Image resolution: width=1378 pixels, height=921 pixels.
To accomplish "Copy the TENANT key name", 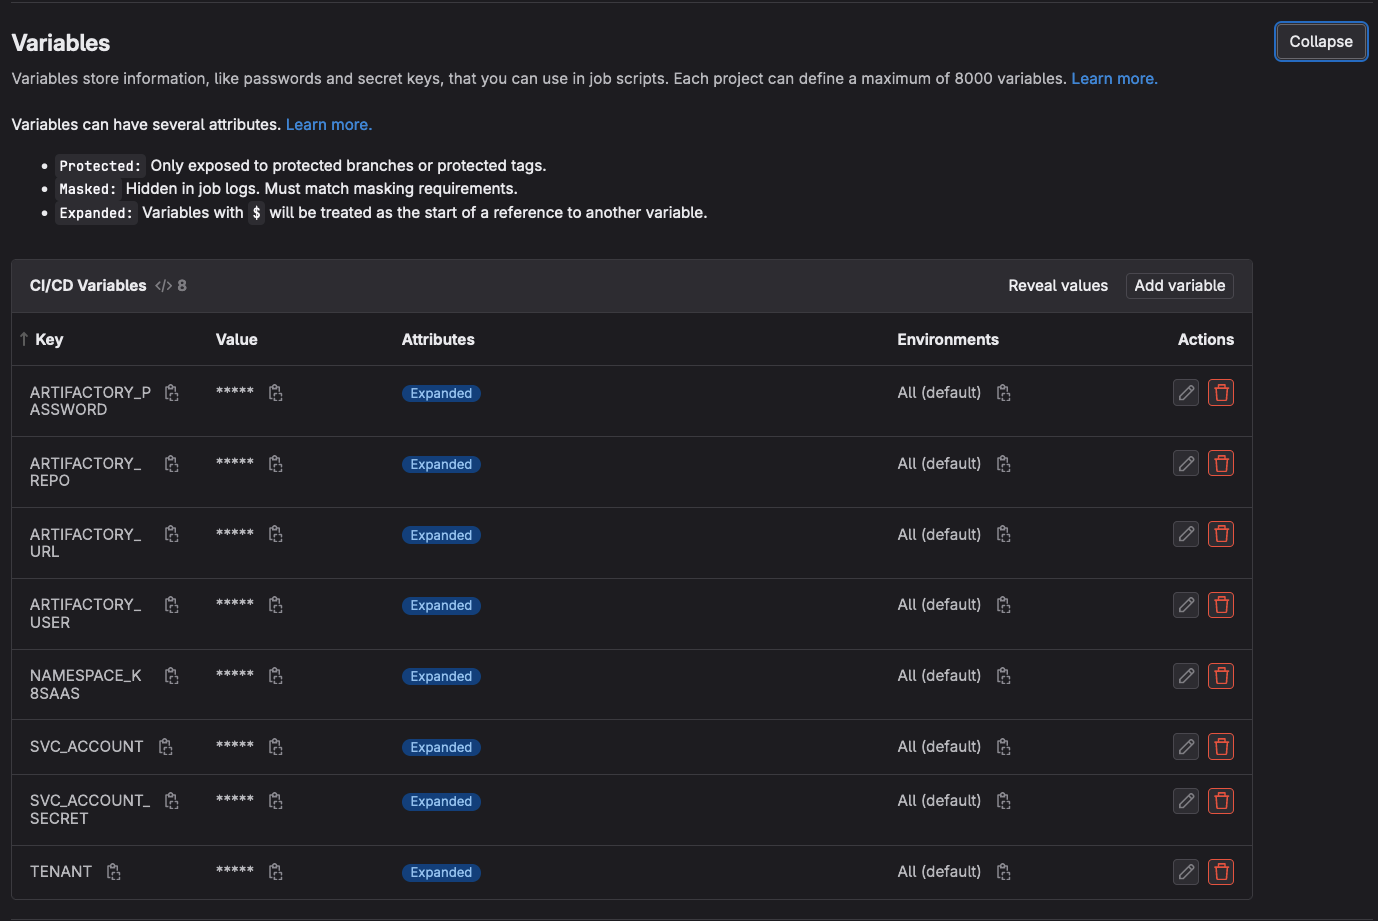I will tap(114, 872).
